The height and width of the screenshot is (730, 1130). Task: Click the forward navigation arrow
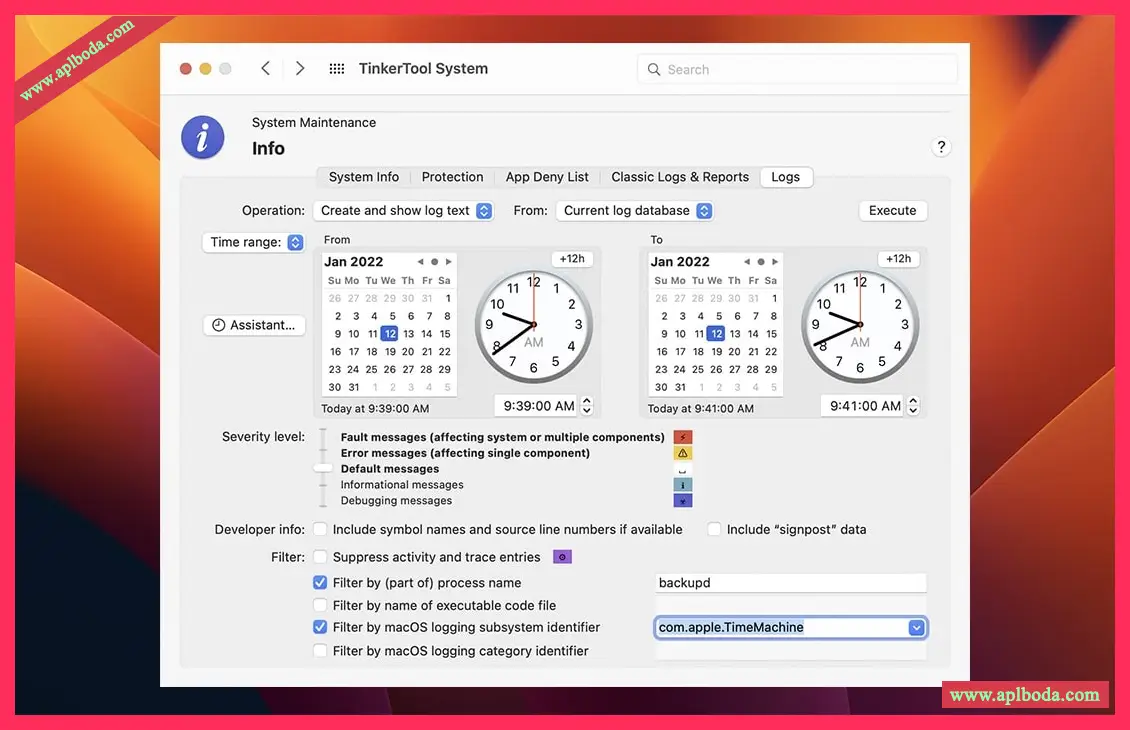[x=300, y=68]
